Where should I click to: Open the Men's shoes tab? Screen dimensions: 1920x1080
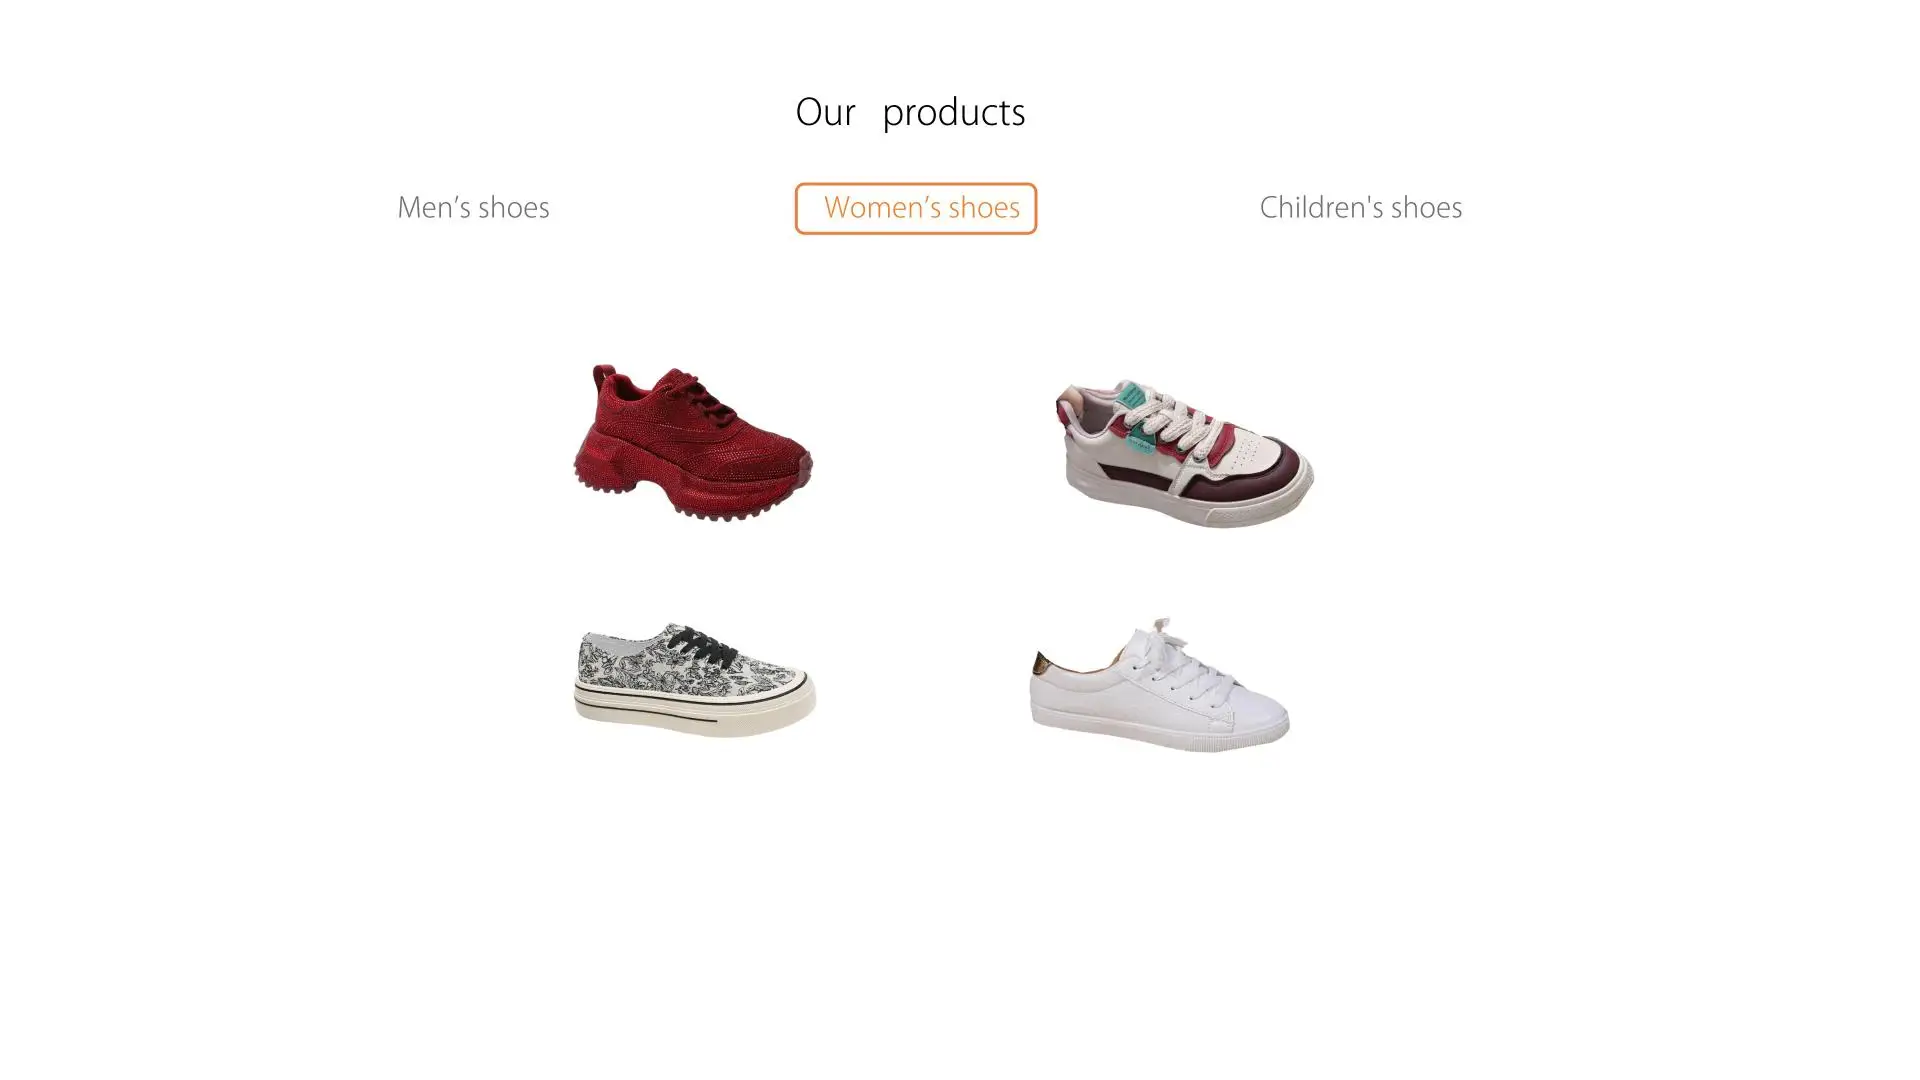coord(473,208)
